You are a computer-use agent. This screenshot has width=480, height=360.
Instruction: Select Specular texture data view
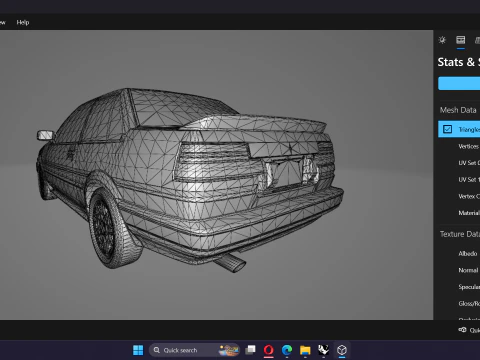469,287
